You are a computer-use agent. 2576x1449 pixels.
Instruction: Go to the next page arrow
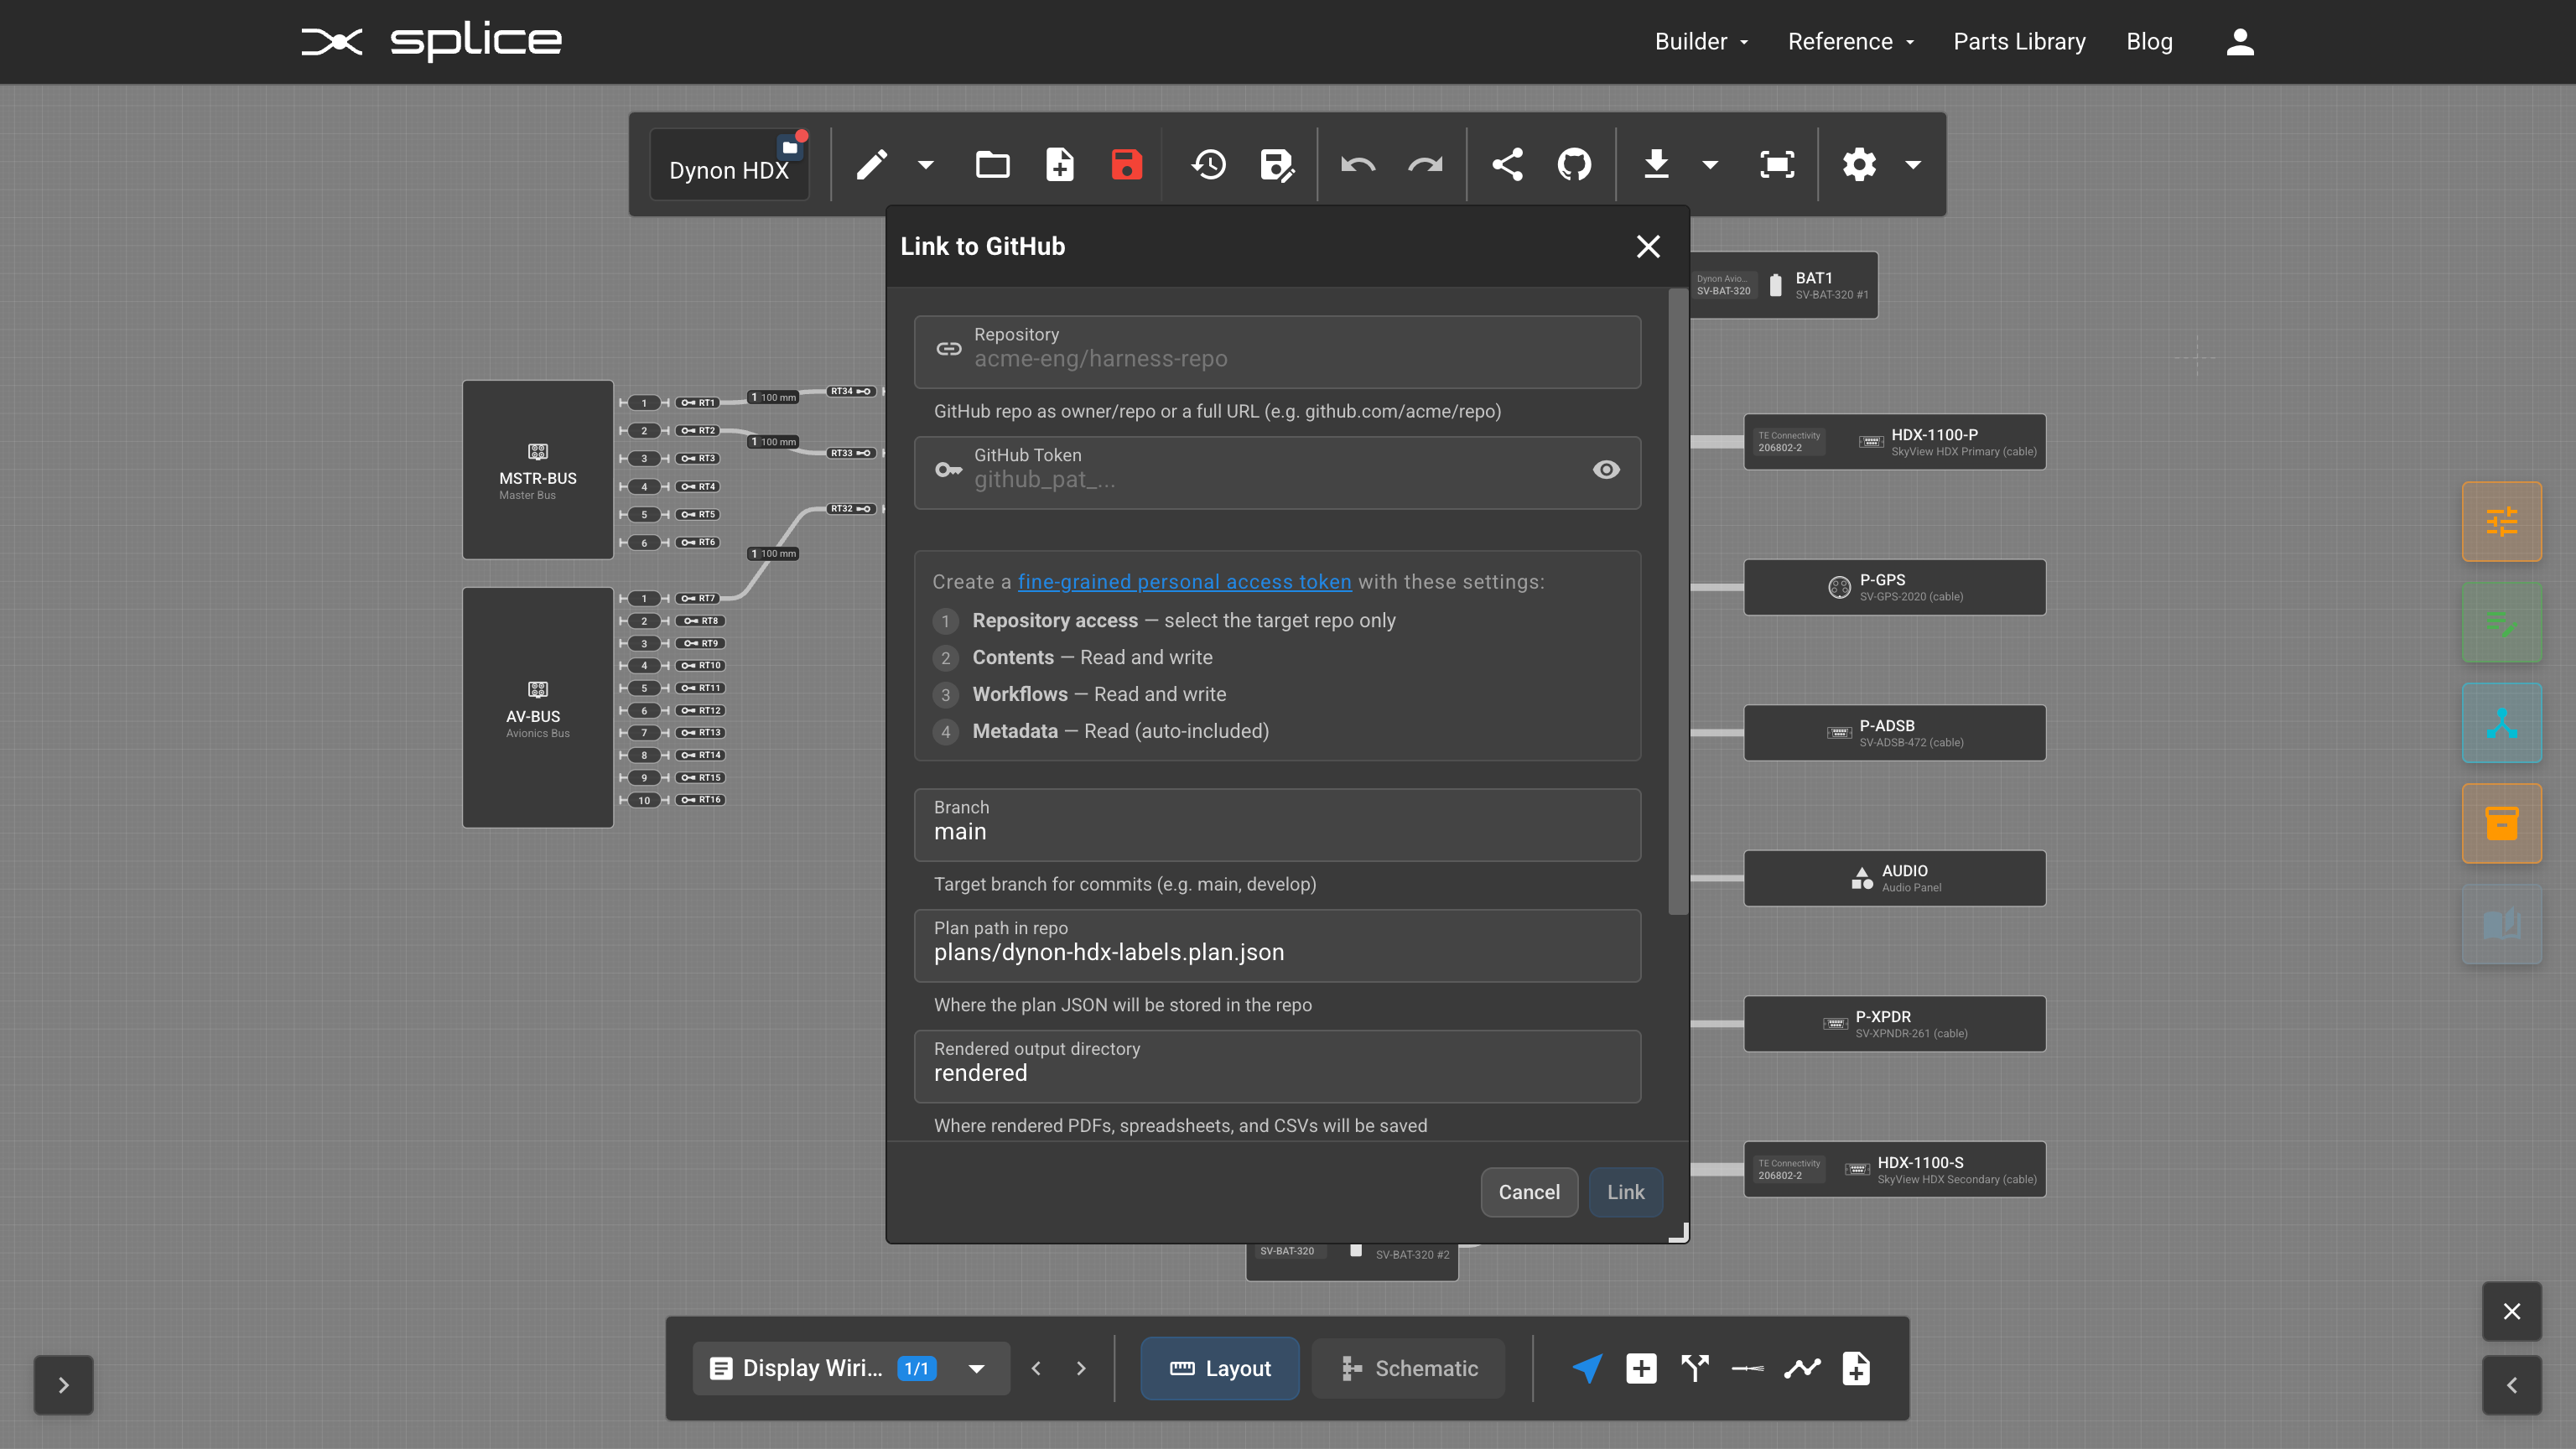pos(1081,1368)
